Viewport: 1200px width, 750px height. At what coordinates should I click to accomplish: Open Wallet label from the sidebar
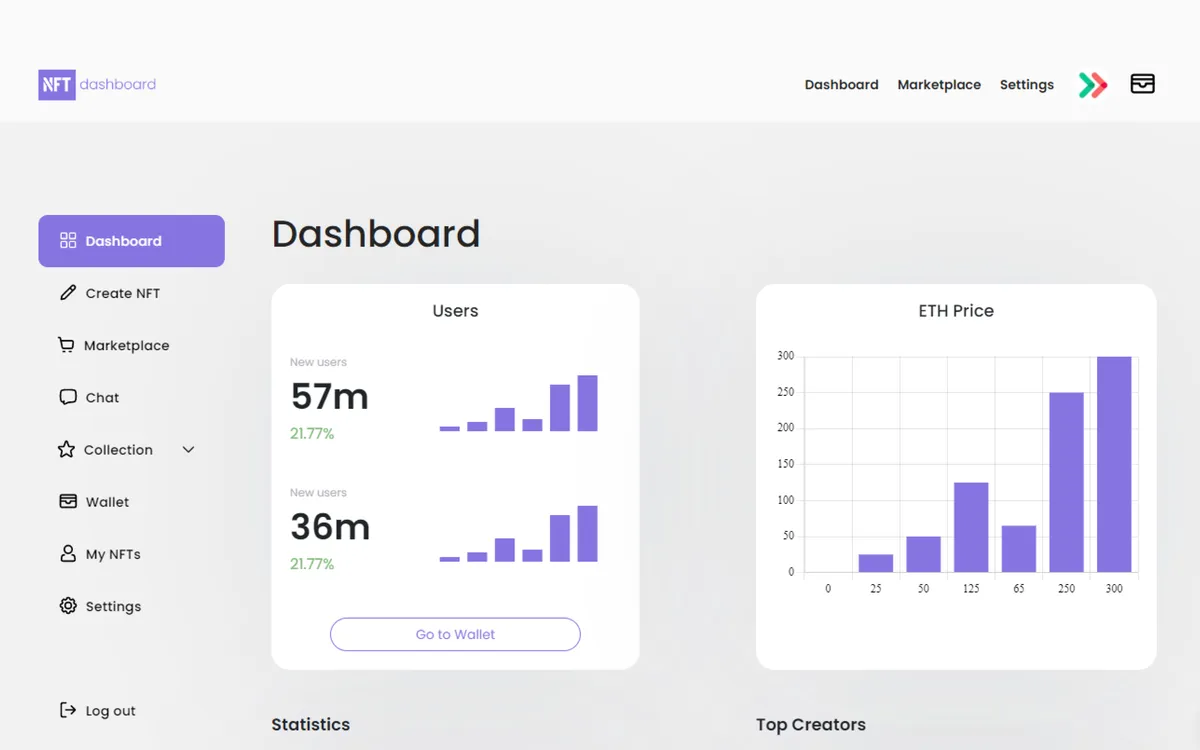click(108, 502)
